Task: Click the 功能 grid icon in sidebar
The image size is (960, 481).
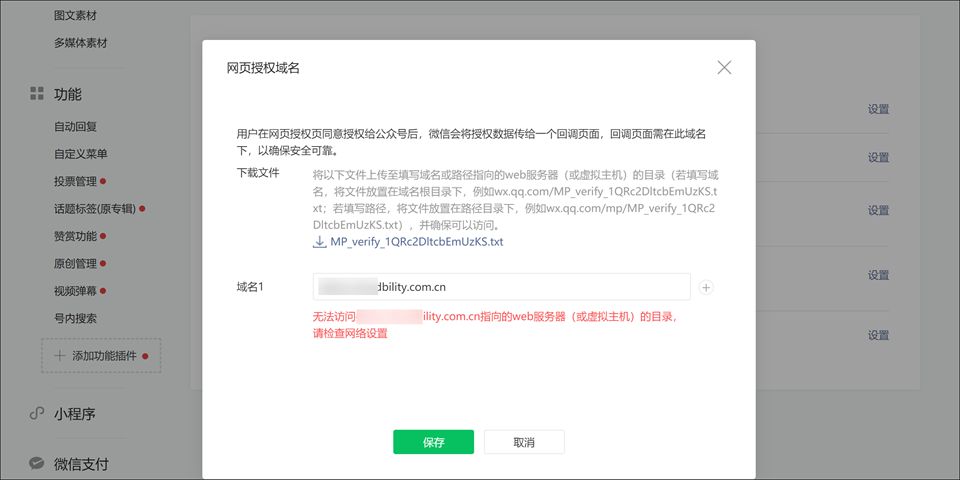Action: click(37, 94)
